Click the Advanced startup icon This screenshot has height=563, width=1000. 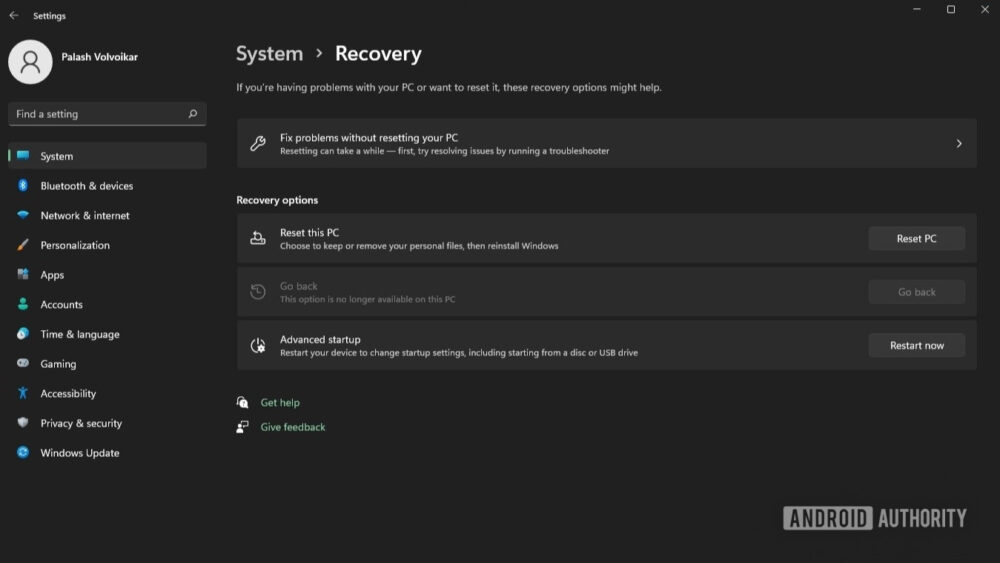258,345
